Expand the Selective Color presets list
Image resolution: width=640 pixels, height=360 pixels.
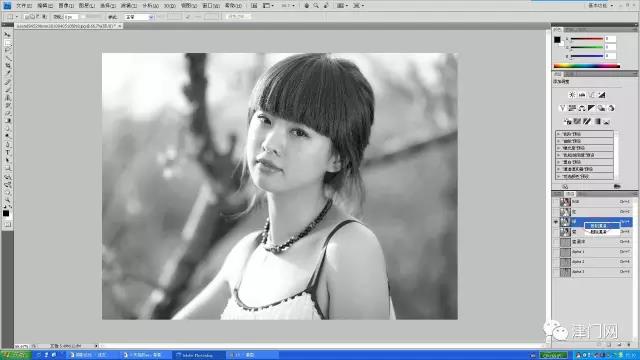559,176
